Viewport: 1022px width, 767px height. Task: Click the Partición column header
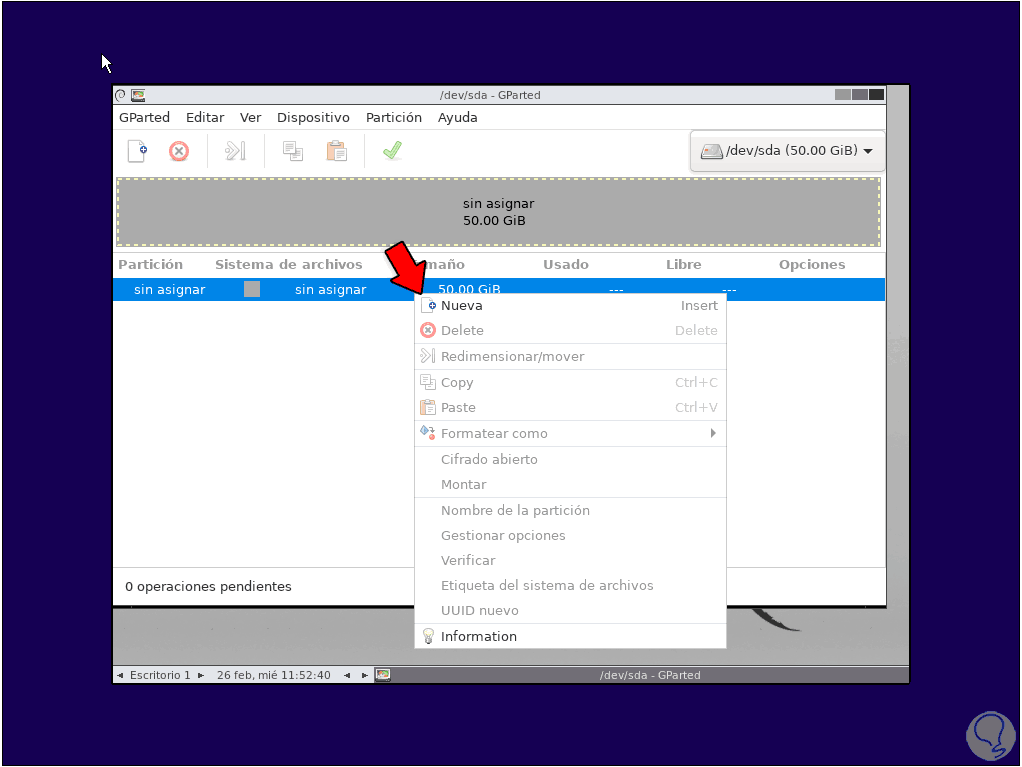tap(151, 265)
